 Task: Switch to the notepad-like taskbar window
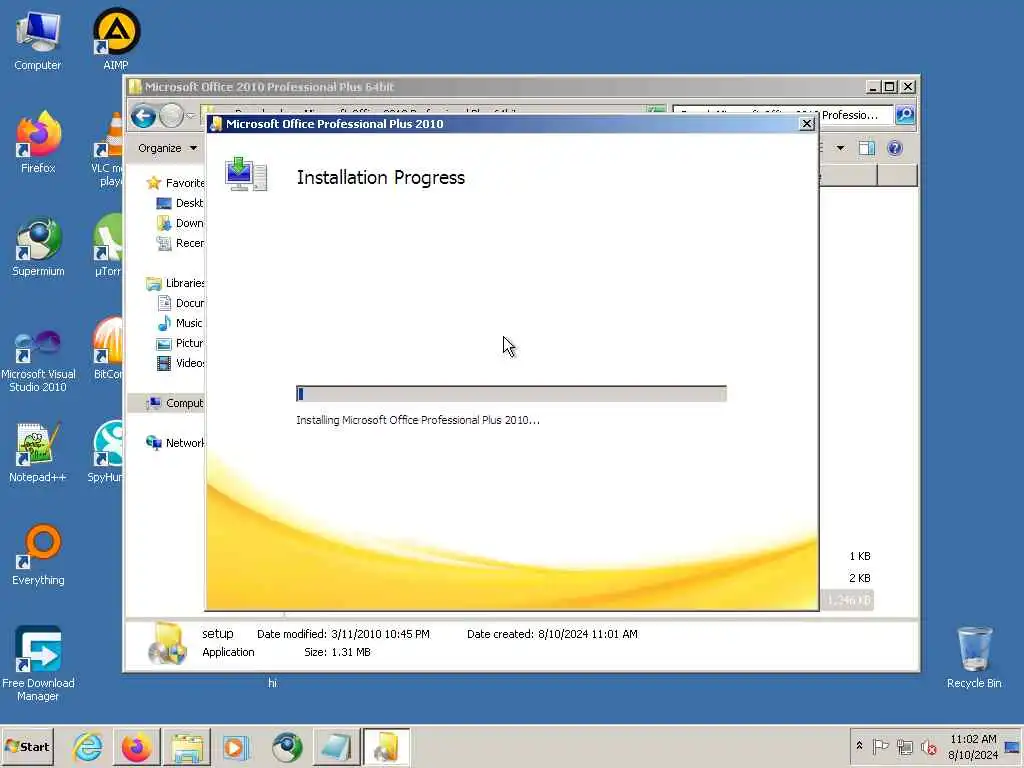coord(336,747)
